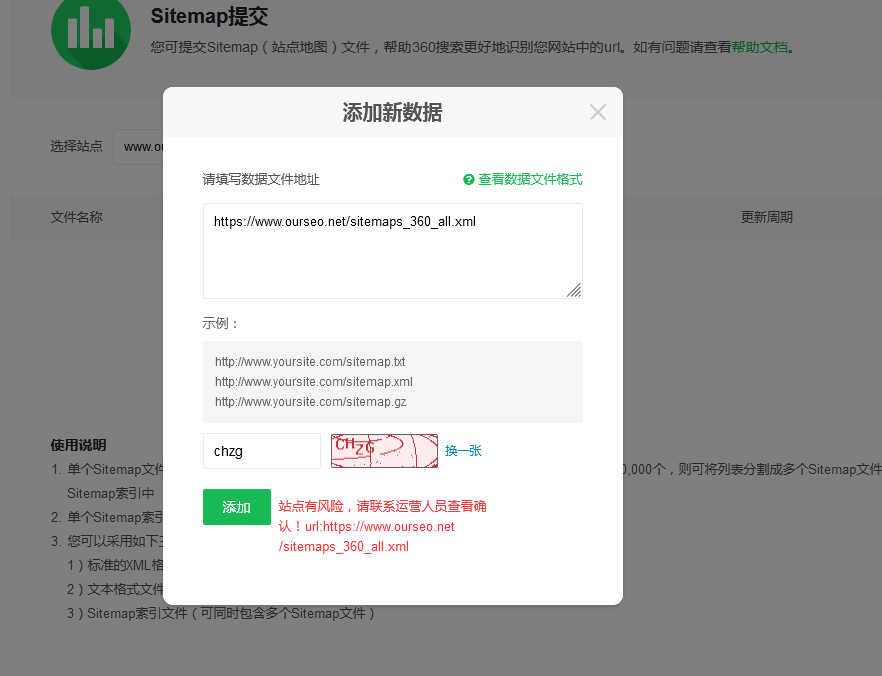Select the example sitemap.gz URL line
Viewport: 882px width, 676px height.
tap(310, 402)
